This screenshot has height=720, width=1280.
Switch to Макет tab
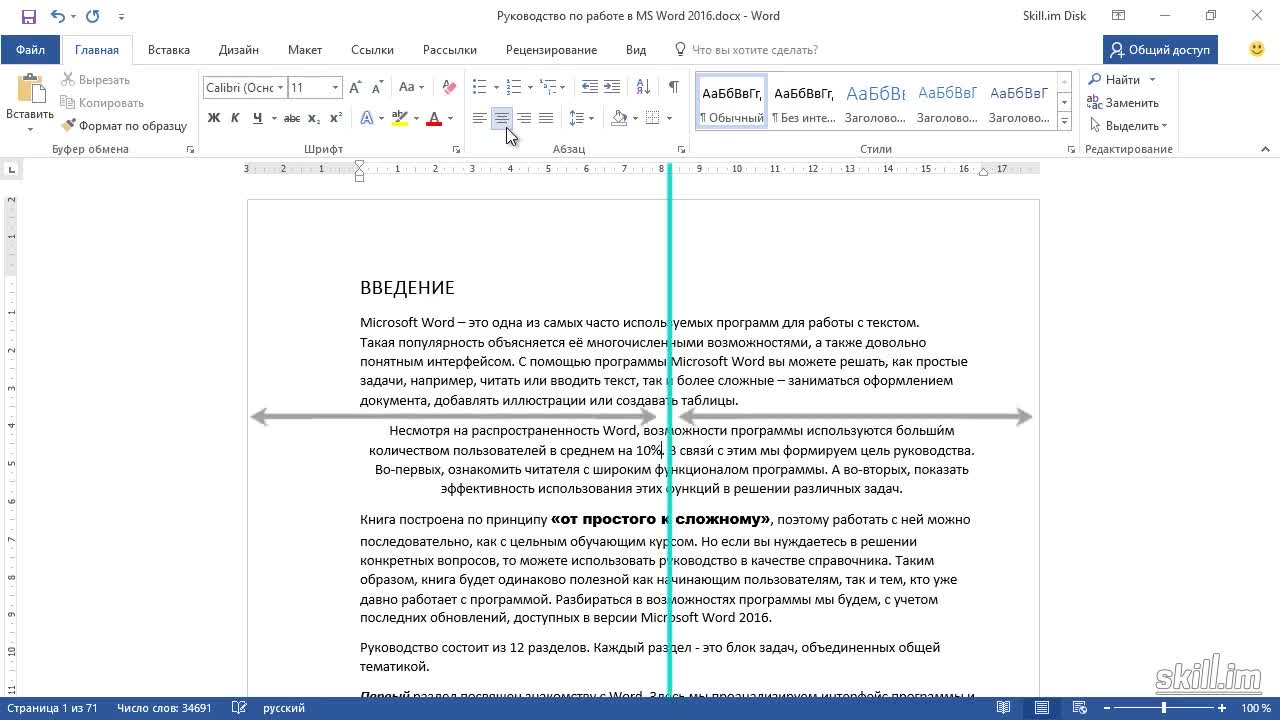tap(305, 50)
